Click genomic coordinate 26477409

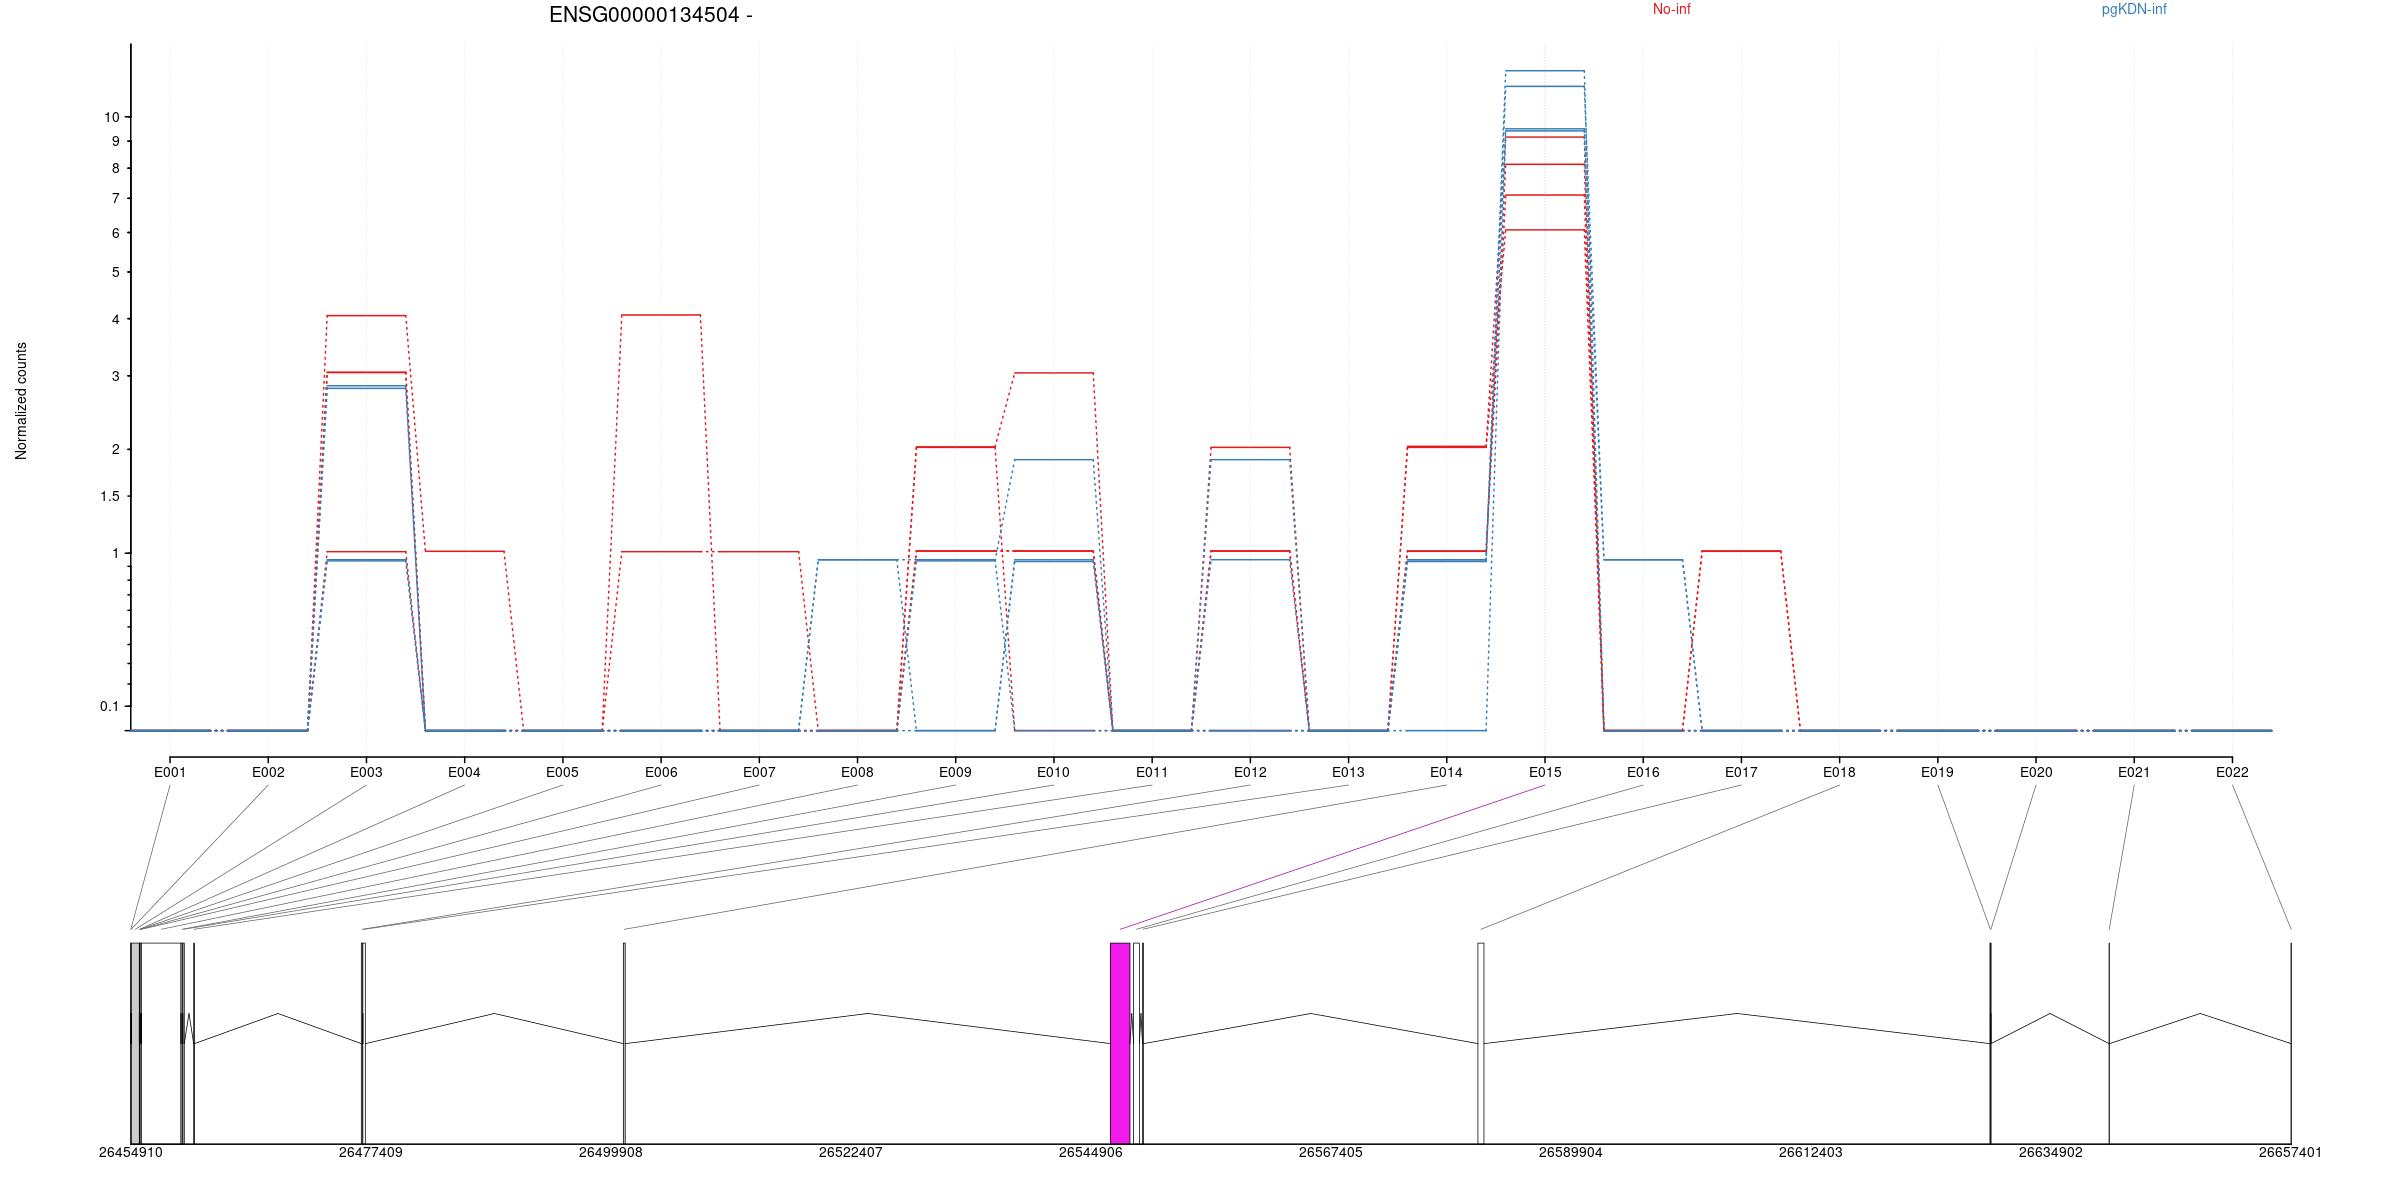(x=370, y=1152)
